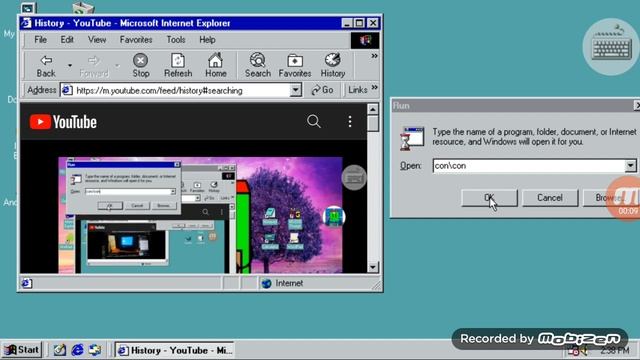The width and height of the screenshot is (640, 360).
Task: Open the Search pane in Internet Explorer
Action: click(258, 65)
